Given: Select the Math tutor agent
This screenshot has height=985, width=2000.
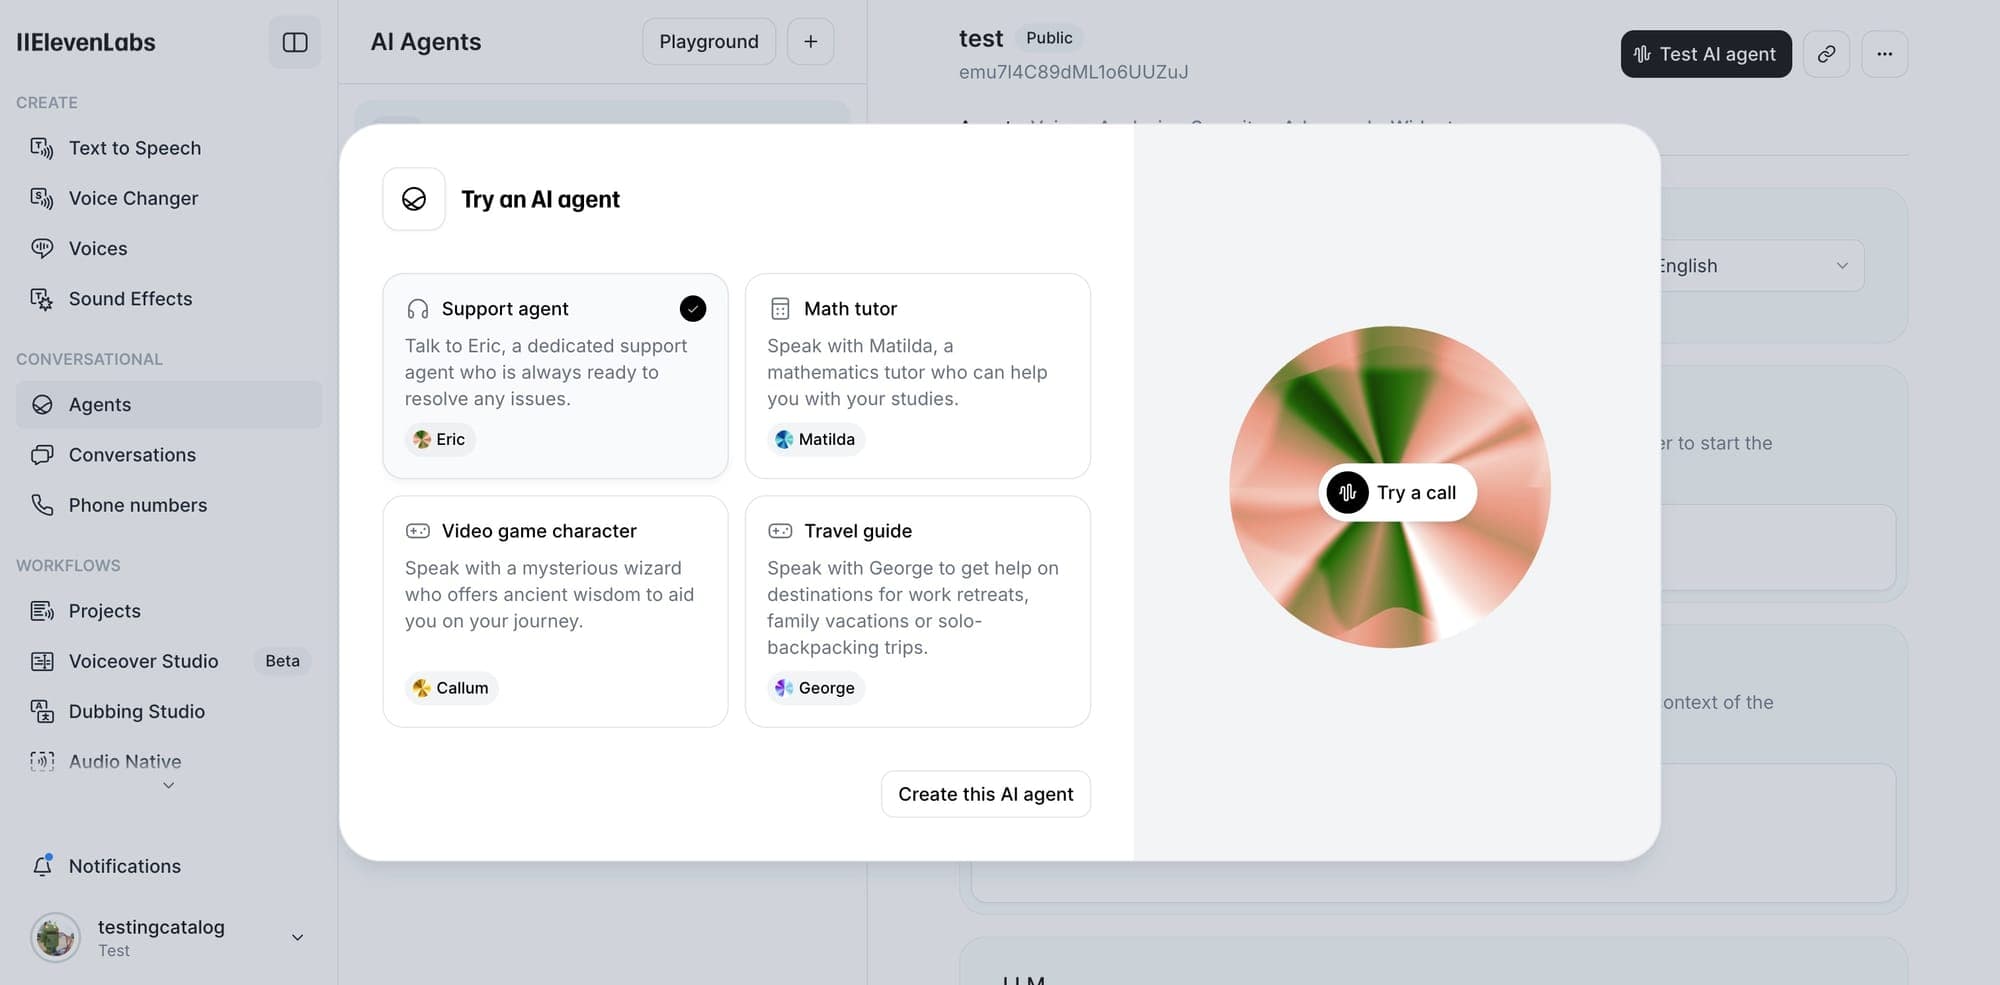Looking at the screenshot, I should click(x=917, y=377).
